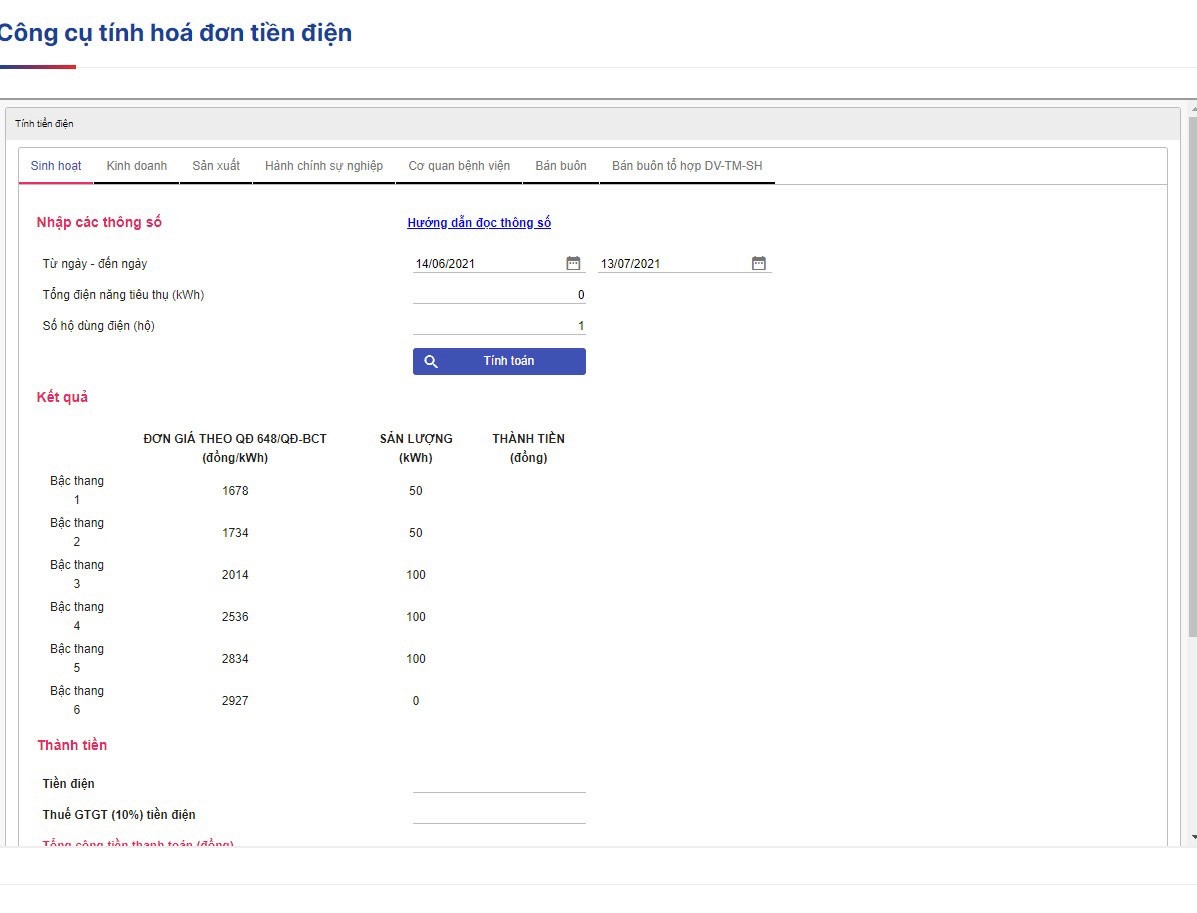Open the start date calendar picker

[573, 264]
